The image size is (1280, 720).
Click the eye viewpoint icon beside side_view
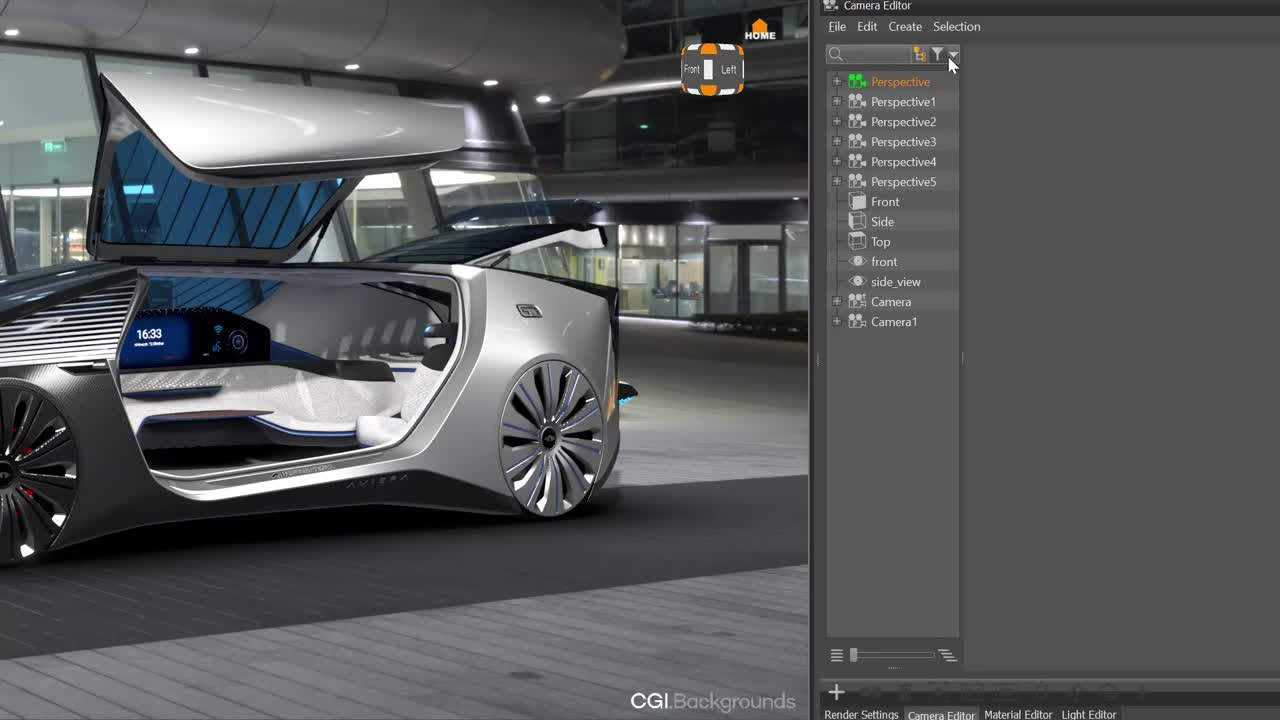pos(857,281)
